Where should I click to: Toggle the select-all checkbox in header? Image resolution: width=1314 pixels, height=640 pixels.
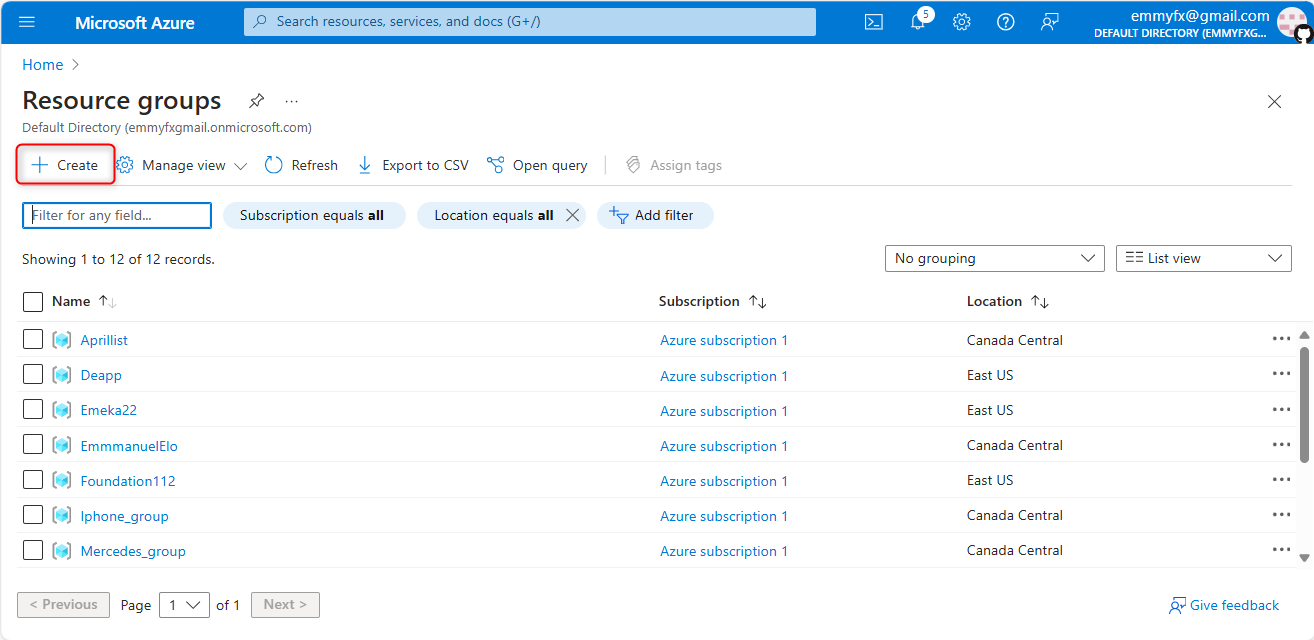33,301
